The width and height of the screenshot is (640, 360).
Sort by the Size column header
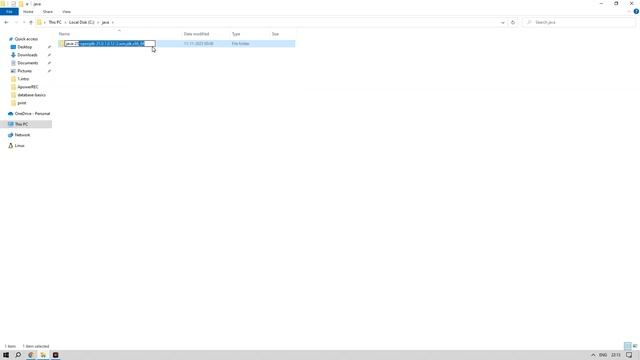point(275,34)
